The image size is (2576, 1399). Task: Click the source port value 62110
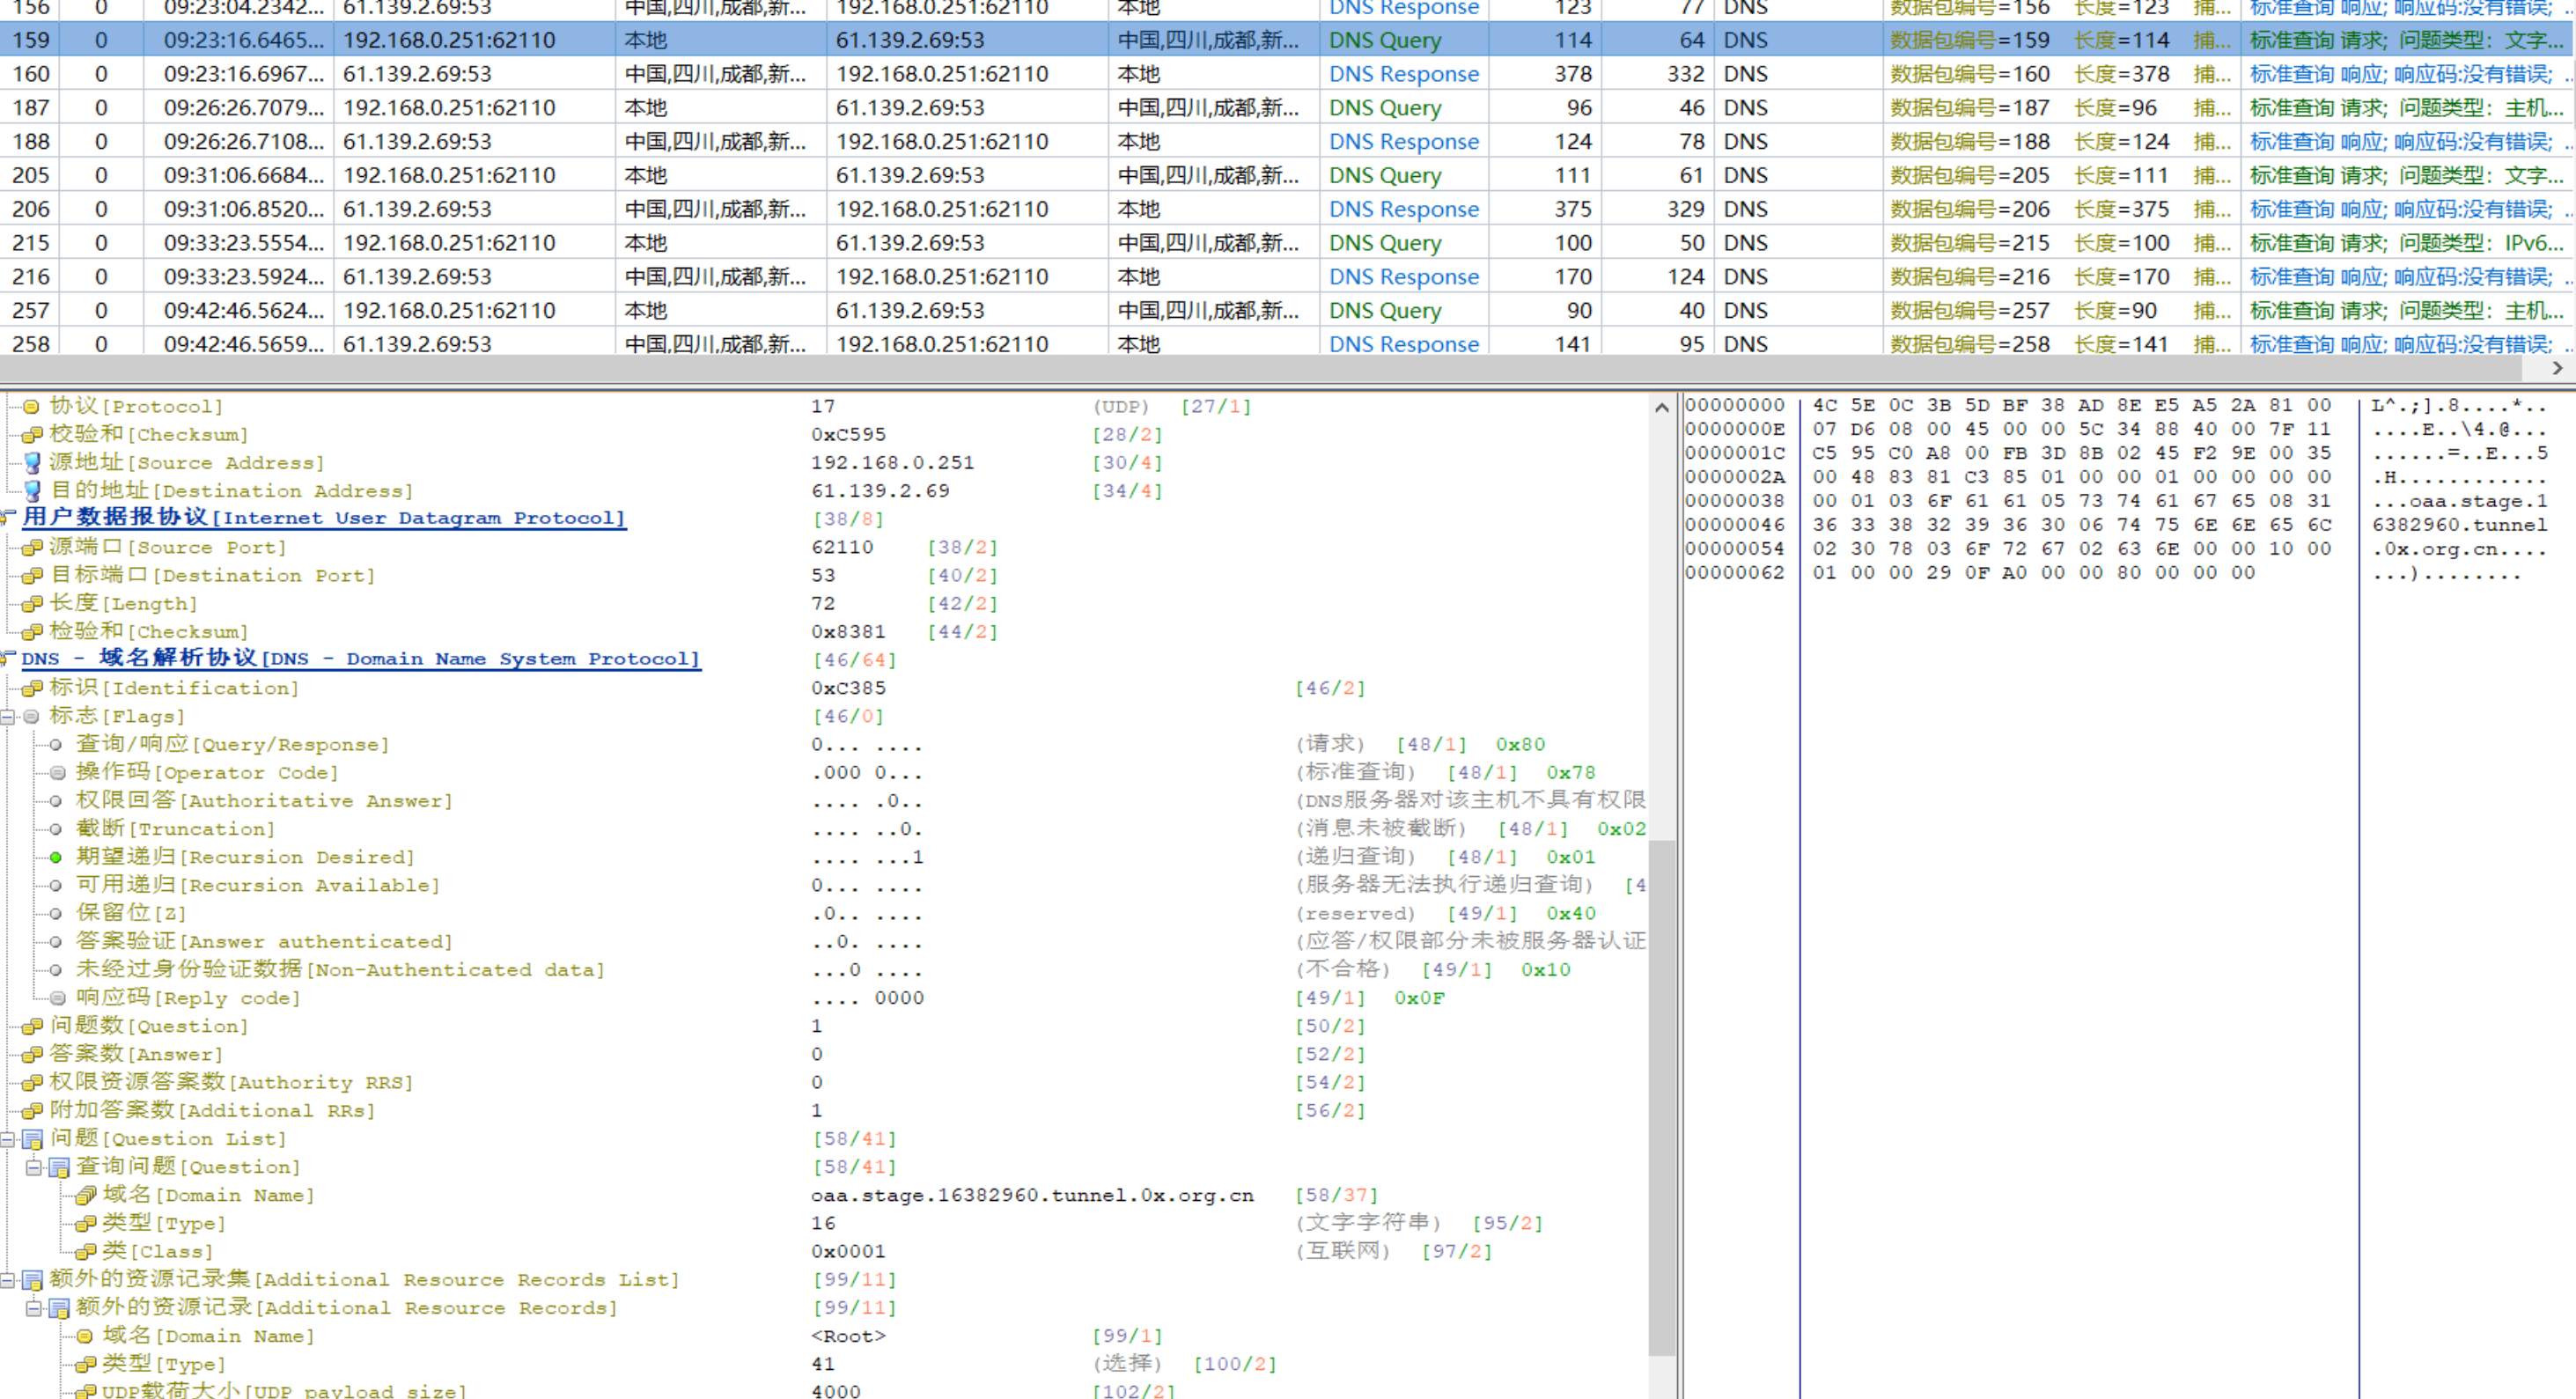coord(842,547)
